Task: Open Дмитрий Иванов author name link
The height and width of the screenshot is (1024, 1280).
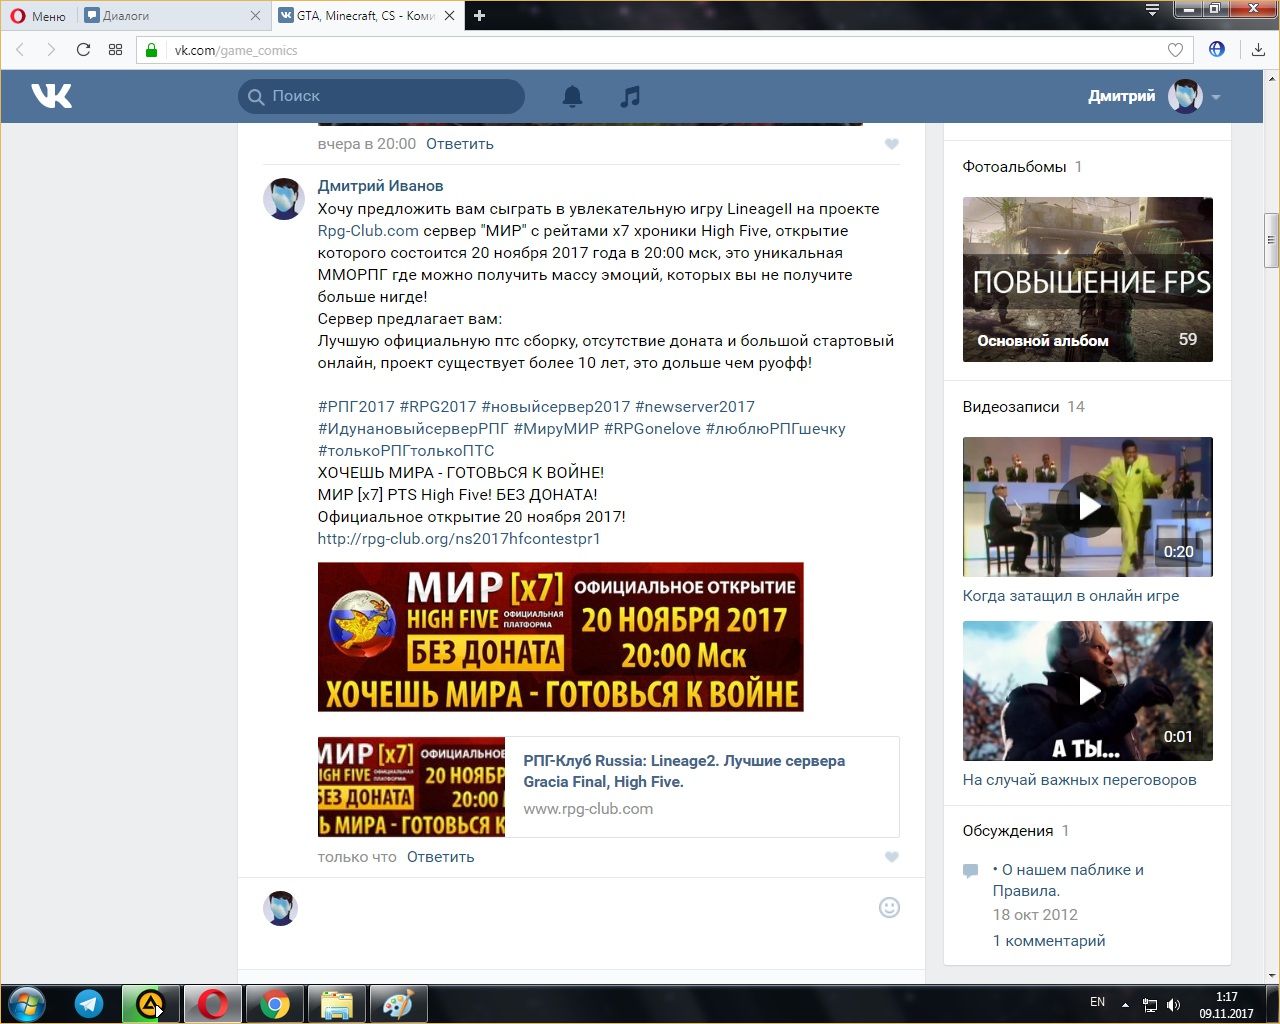Action: point(380,186)
